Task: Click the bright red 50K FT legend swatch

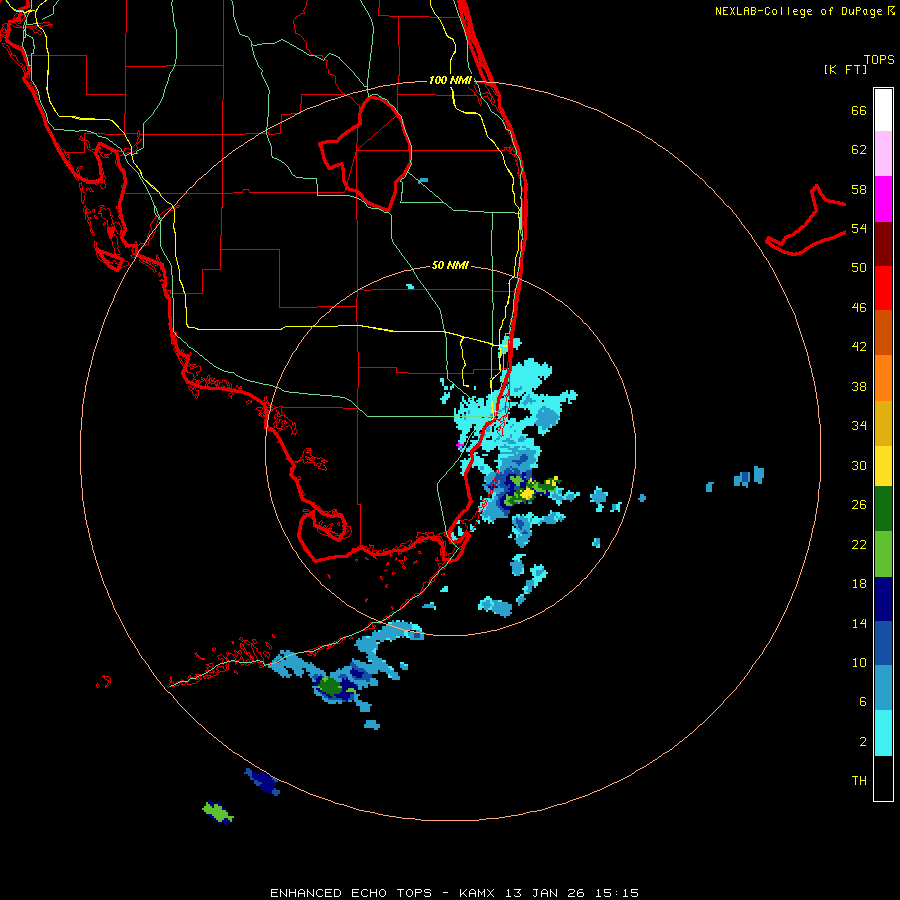Action: [x=883, y=288]
